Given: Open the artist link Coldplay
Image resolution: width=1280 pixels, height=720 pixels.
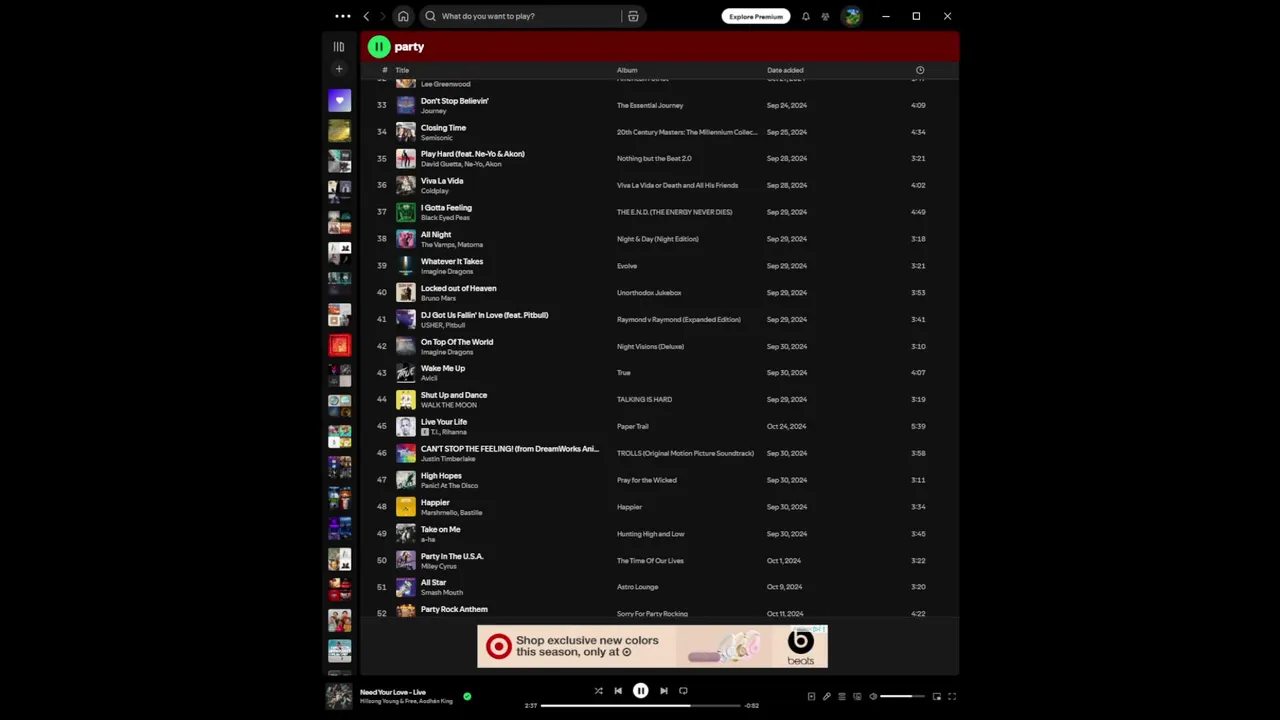Looking at the screenshot, I should pyautogui.click(x=434, y=191).
